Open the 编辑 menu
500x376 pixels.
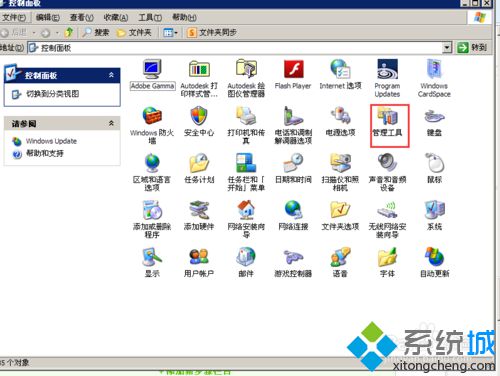[x=48, y=17]
